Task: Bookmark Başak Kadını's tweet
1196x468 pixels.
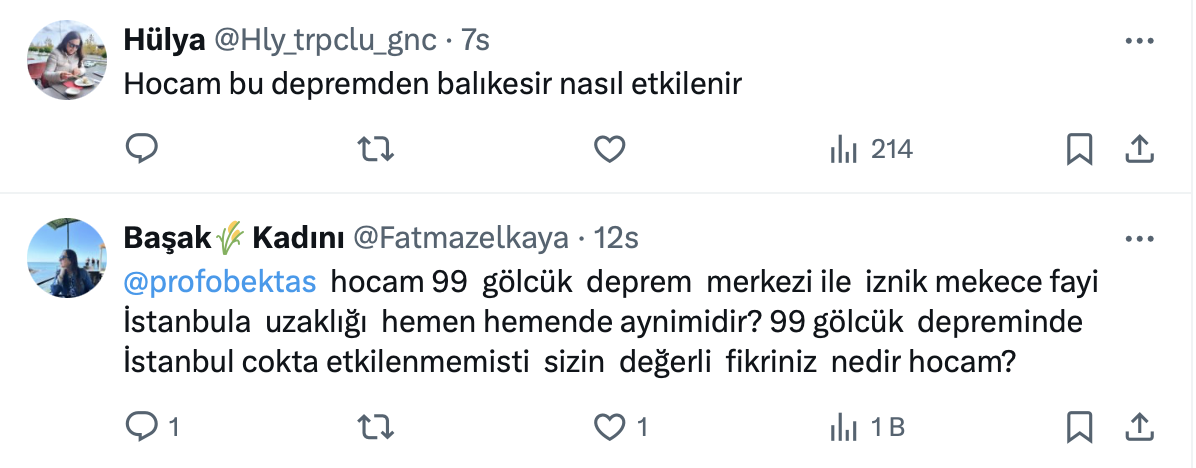Action: (1079, 427)
